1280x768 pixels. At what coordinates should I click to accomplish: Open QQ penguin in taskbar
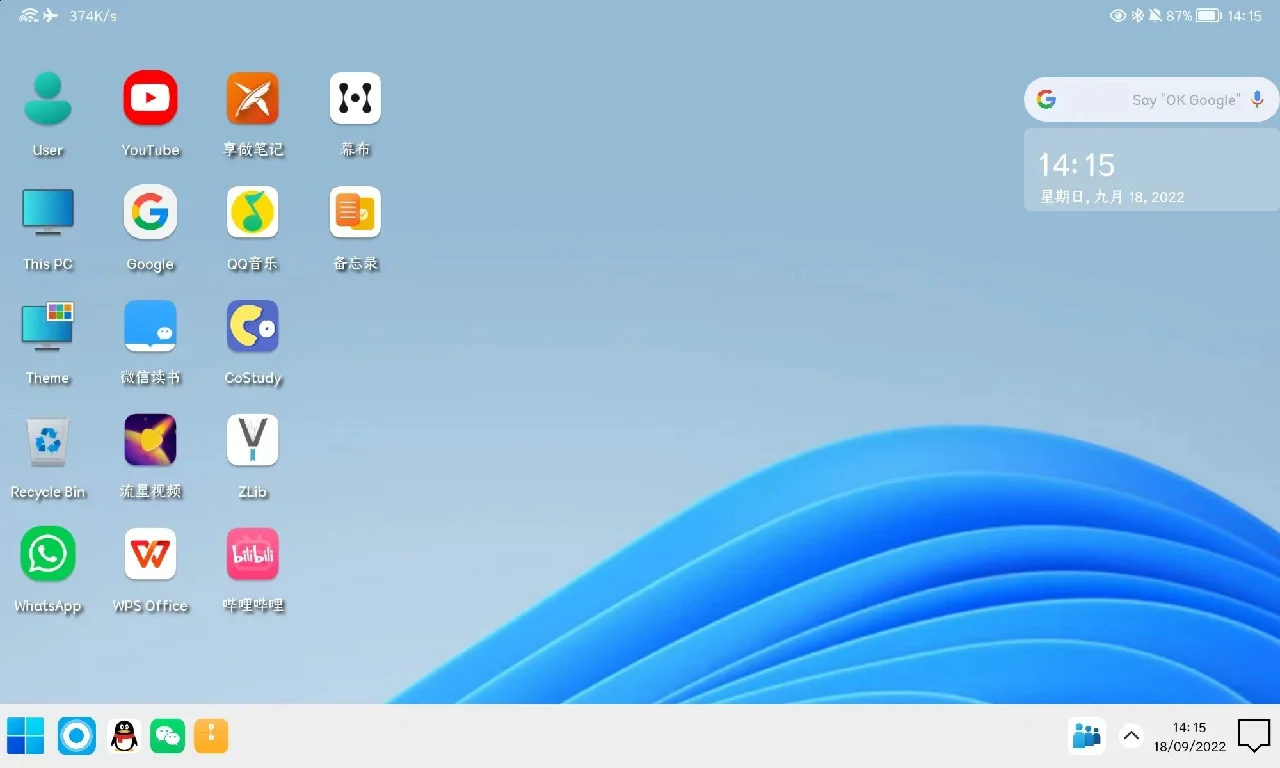124,736
